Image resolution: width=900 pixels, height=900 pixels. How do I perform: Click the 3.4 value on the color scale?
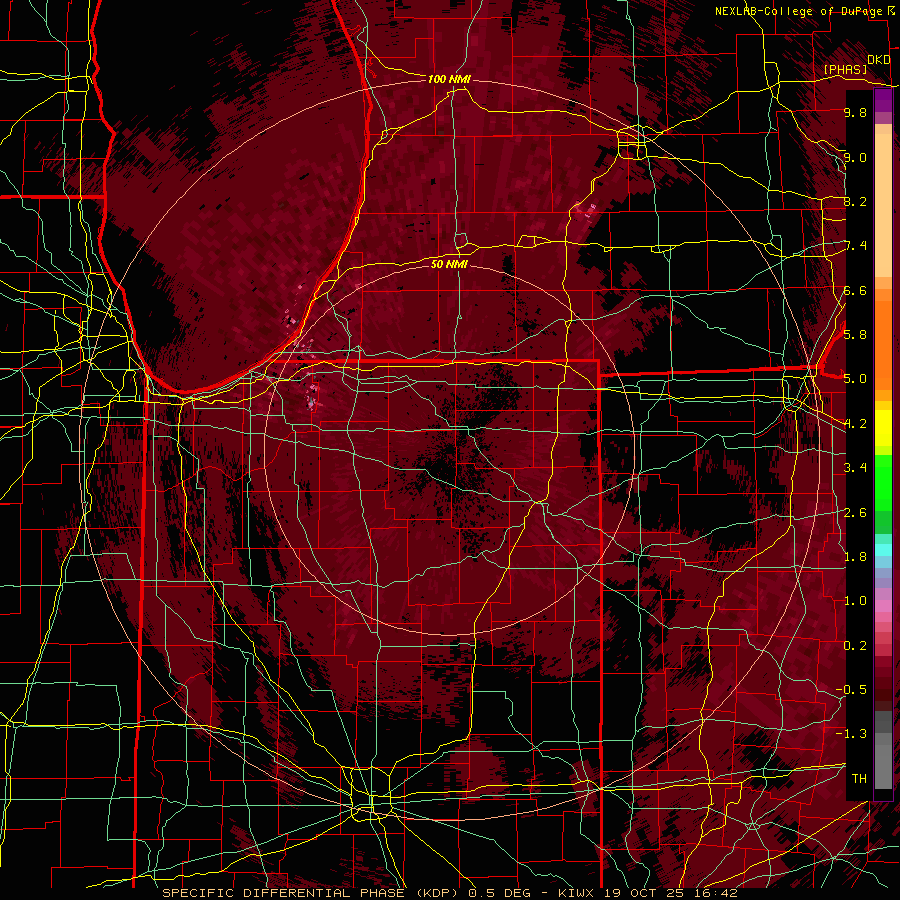(855, 468)
